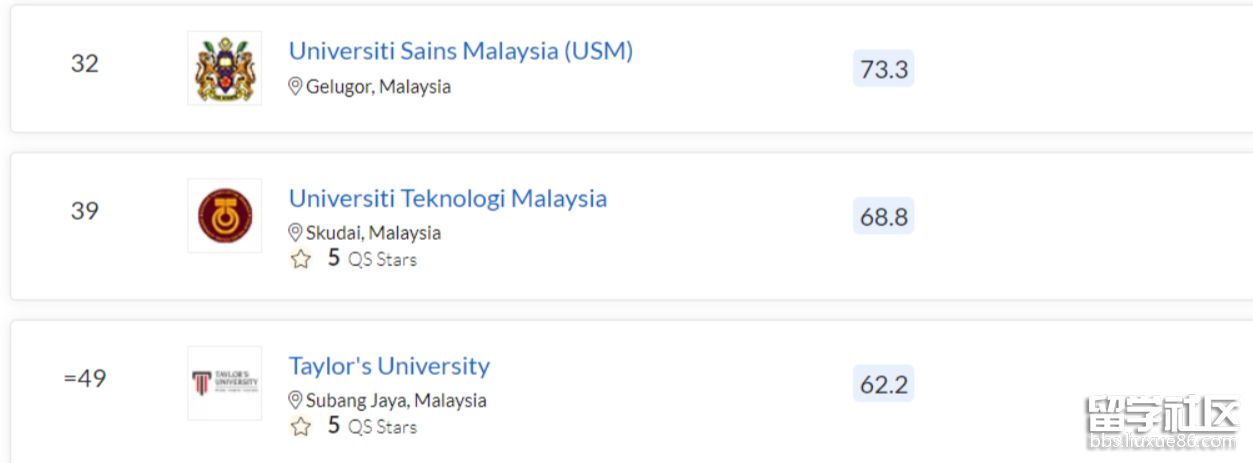Click the rank number 39
This screenshot has width=1253, height=463.
point(85,211)
